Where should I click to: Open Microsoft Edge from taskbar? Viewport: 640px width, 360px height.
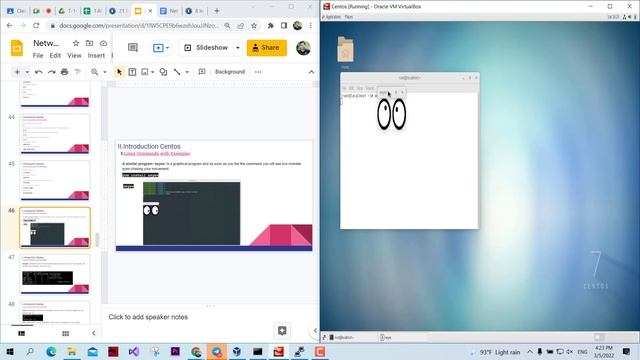coord(51,351)
